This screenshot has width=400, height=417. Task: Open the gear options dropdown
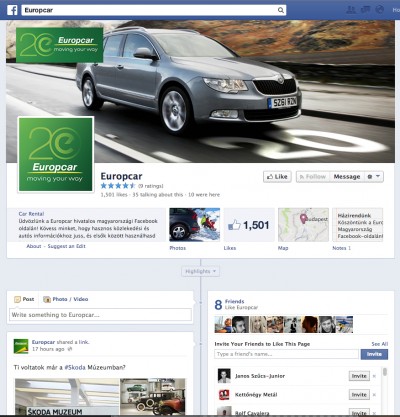click(374, 177)
